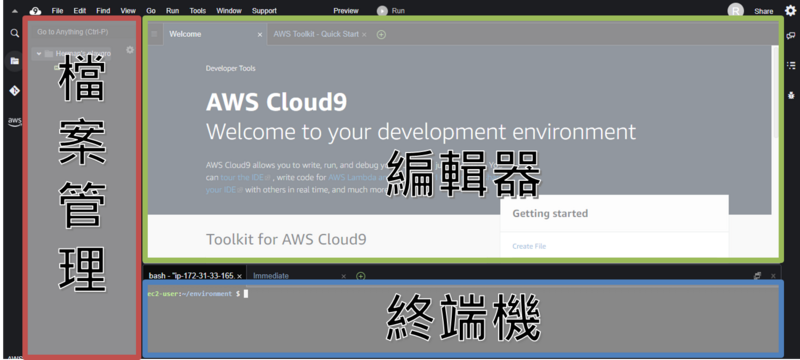
Task: Click the 'Getting started' heading
Action: point(550,213)
